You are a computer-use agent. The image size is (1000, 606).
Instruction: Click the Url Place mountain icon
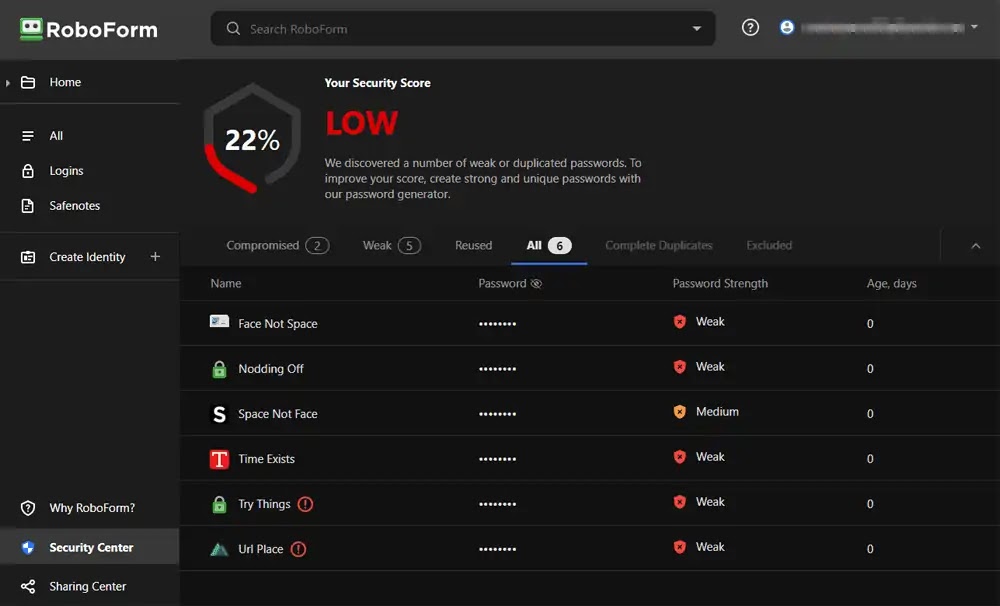(219, 549)
